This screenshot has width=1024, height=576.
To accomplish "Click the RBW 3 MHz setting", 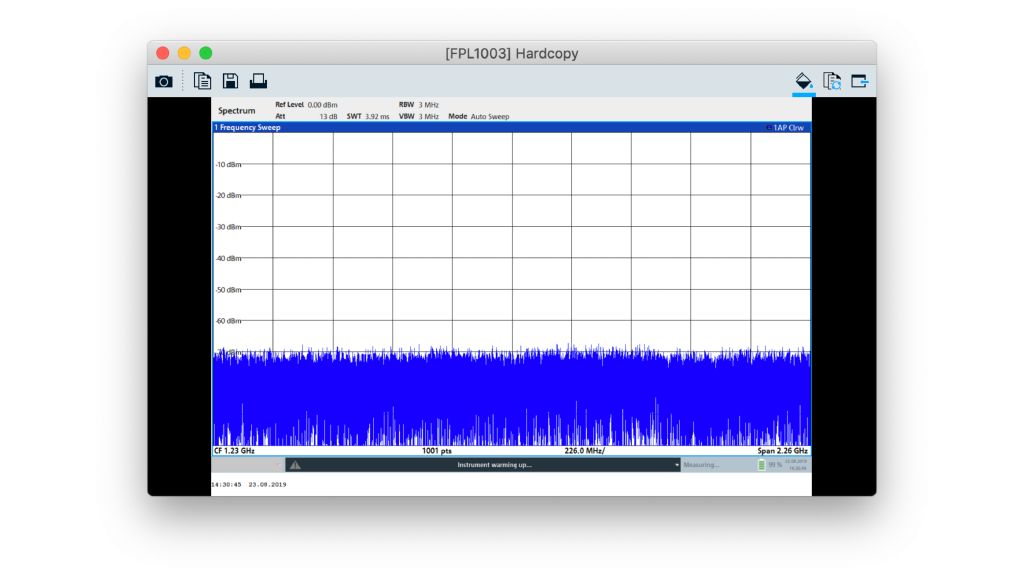I will 419,104.
